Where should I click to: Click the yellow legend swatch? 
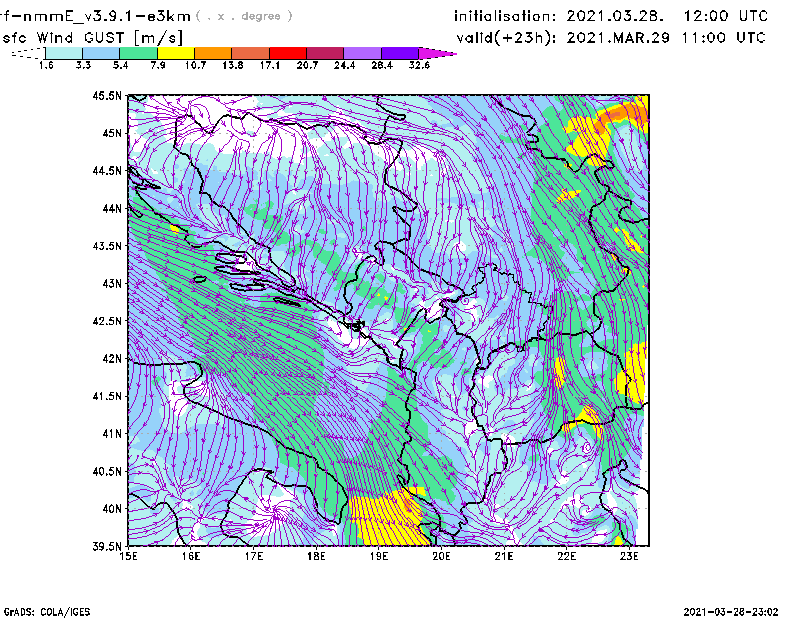point(176,53)
